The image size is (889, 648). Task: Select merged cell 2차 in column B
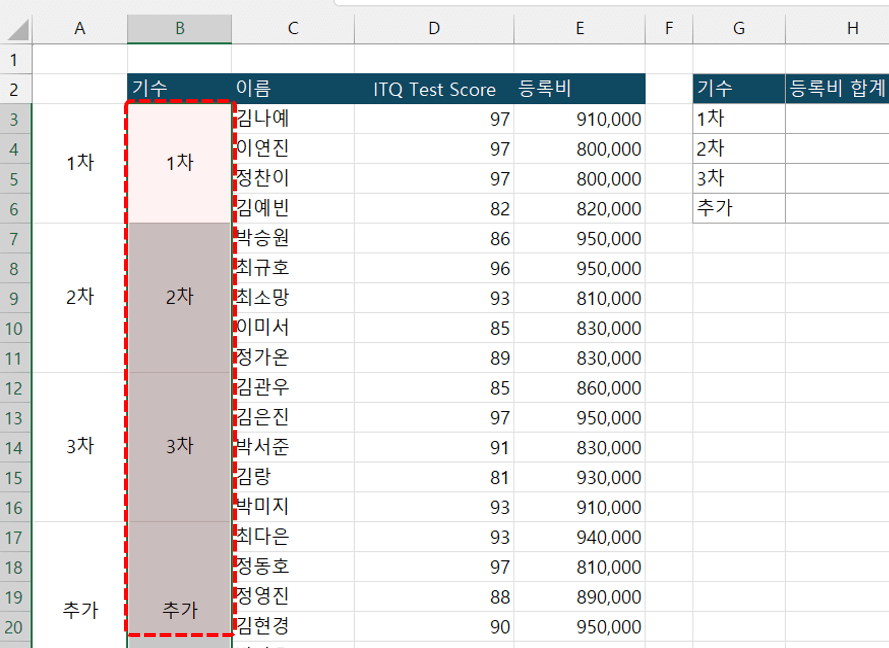(180, 298)
